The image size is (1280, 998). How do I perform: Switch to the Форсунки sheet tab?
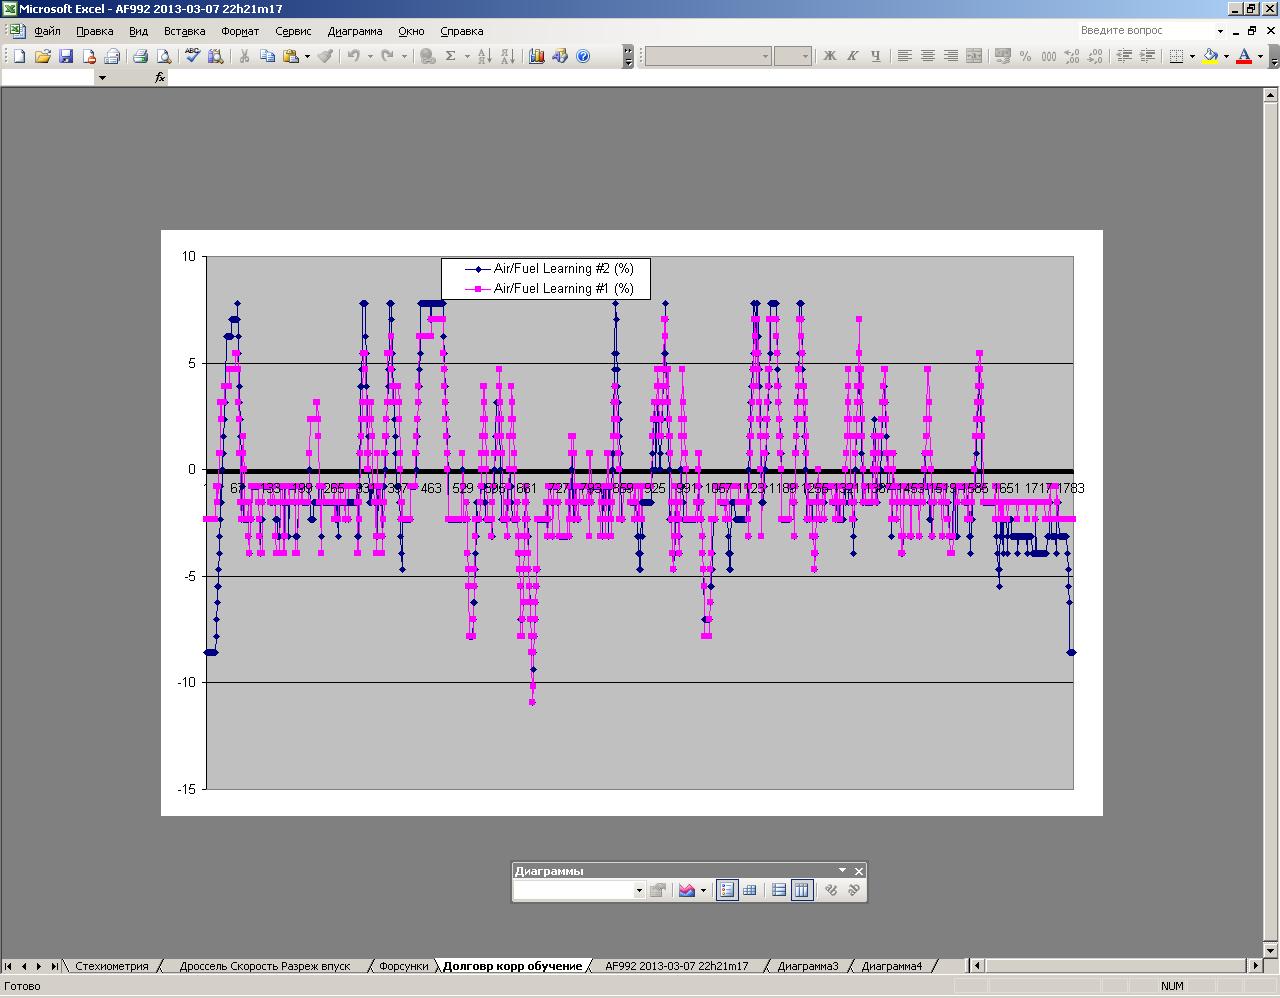[x=403, y=966]
